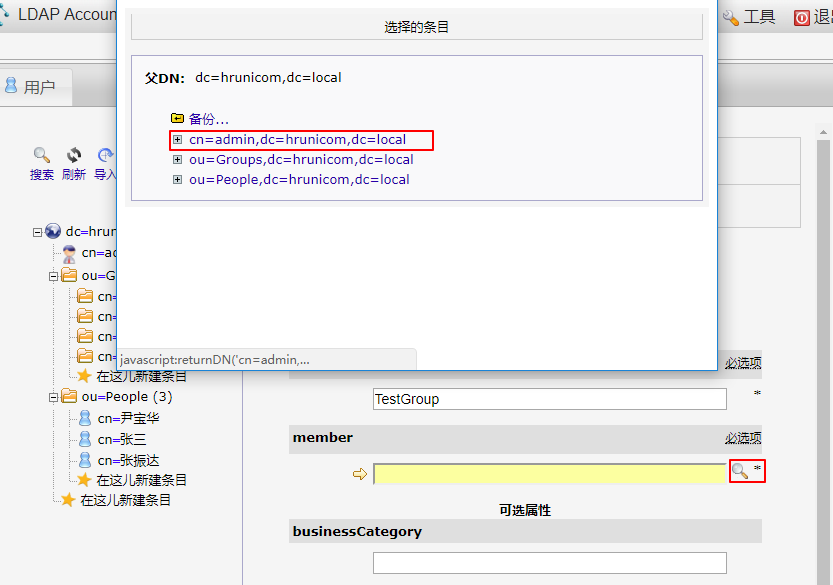Screen dimensions: 833x585
Task: Select ou=People,dc=hrunicom,dc=local link
Action: (x=299, y=180)
